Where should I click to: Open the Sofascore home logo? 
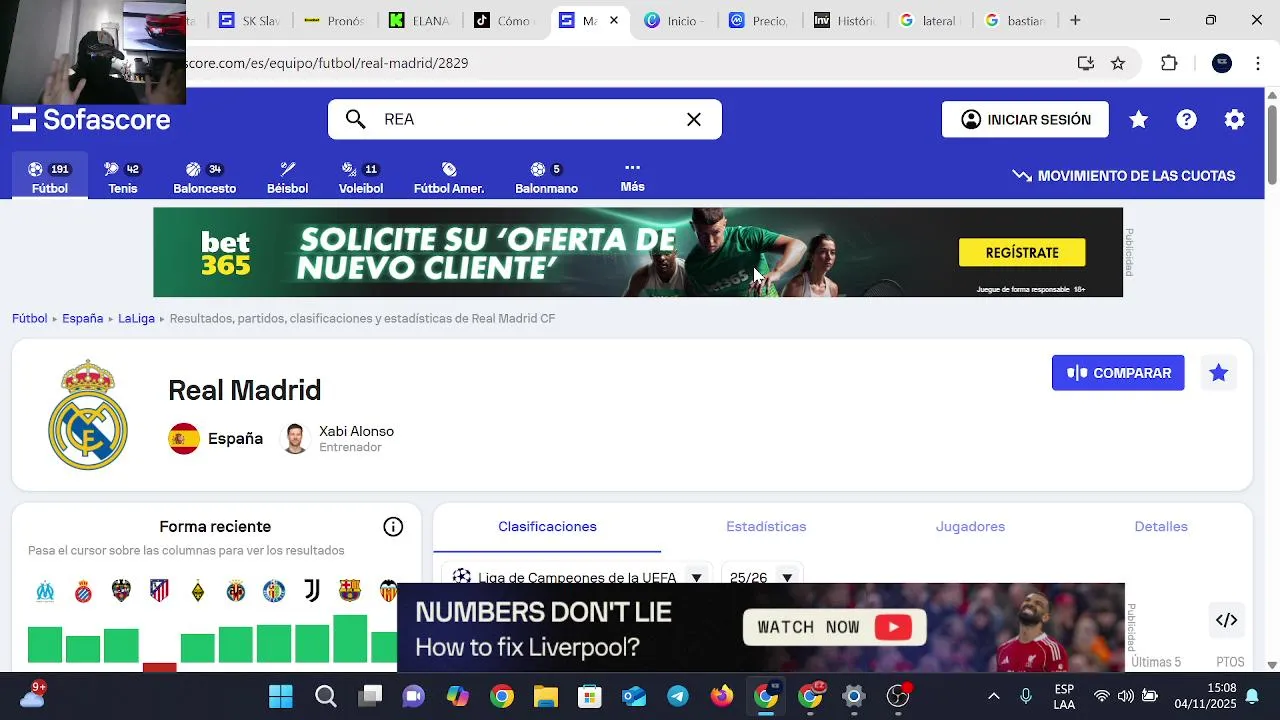[x=91, y=120]
